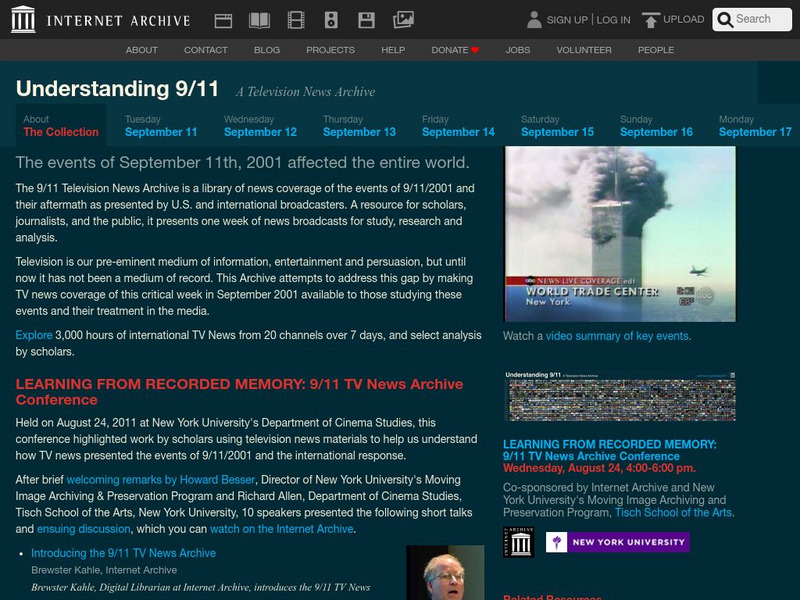Viewport: 800px width, 600px height.
Task: Open blue Learning From Recorded Memory sidebar link
Action: coord(610,451)
